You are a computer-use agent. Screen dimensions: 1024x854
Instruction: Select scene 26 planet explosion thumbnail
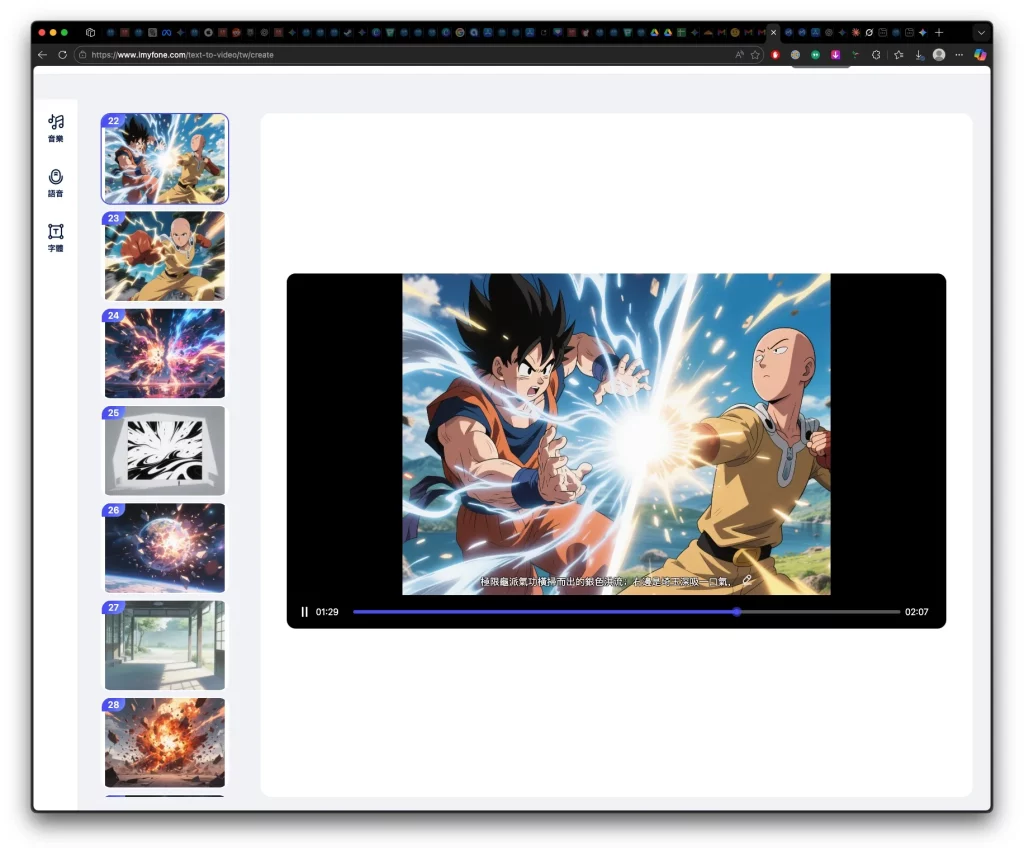point(165,548)
